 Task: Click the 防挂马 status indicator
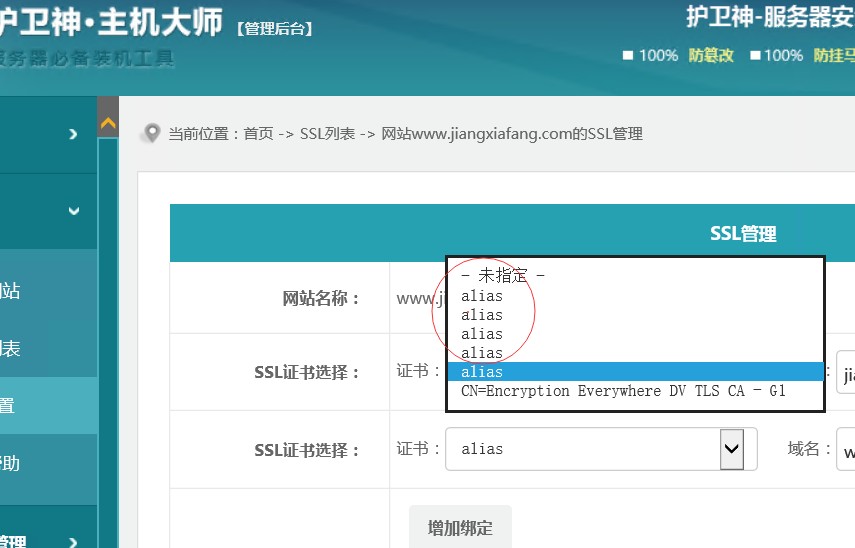[x=833, y=55]
